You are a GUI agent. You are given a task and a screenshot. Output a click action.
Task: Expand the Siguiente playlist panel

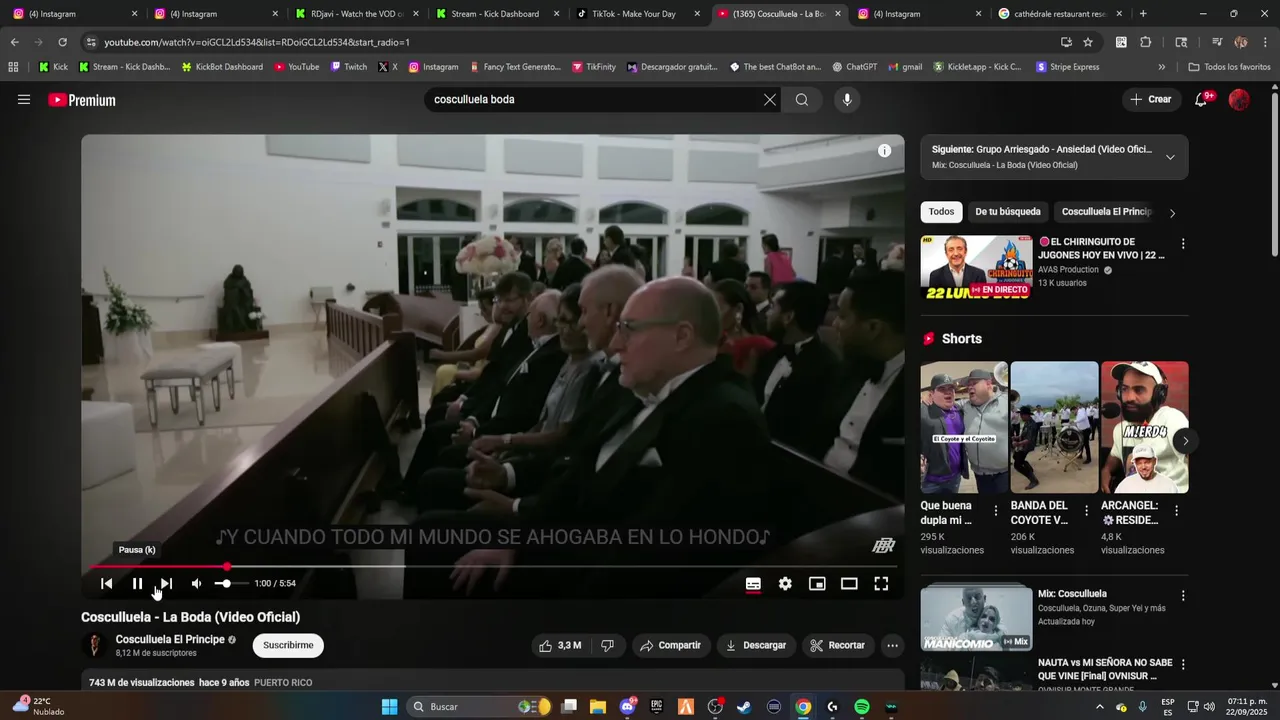[x=1170, y=157]
